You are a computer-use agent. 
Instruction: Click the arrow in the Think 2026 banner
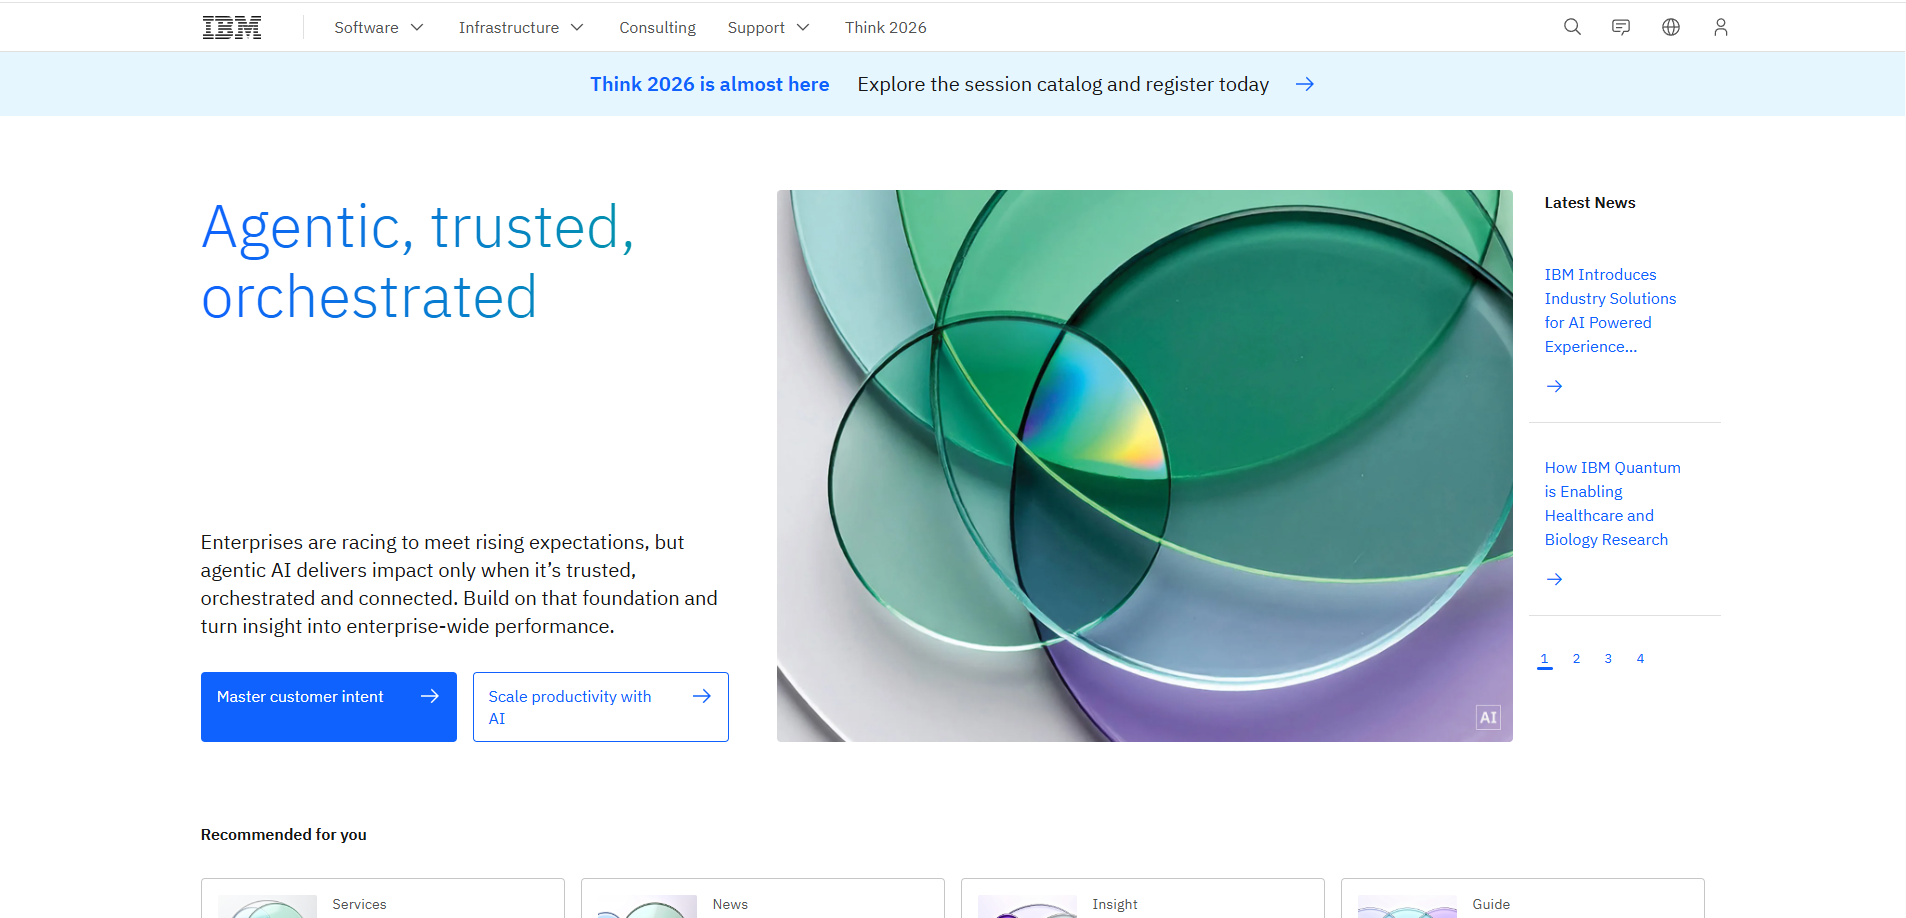click(1305, 84)
